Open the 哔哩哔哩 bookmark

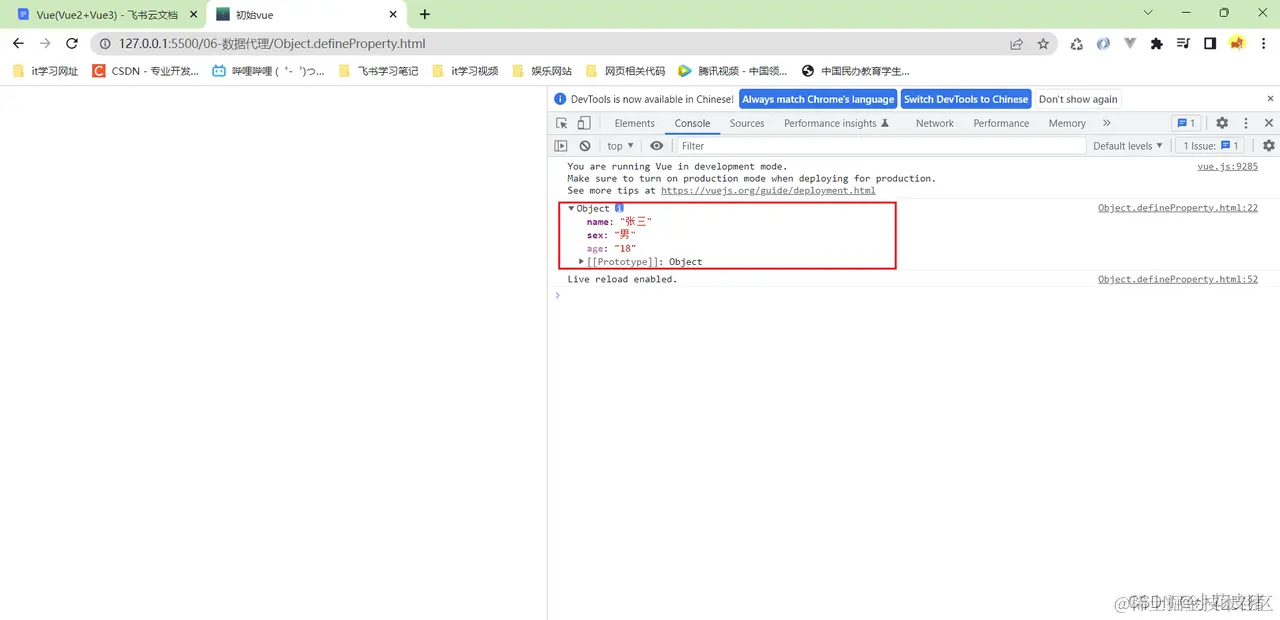click(269, 71)
